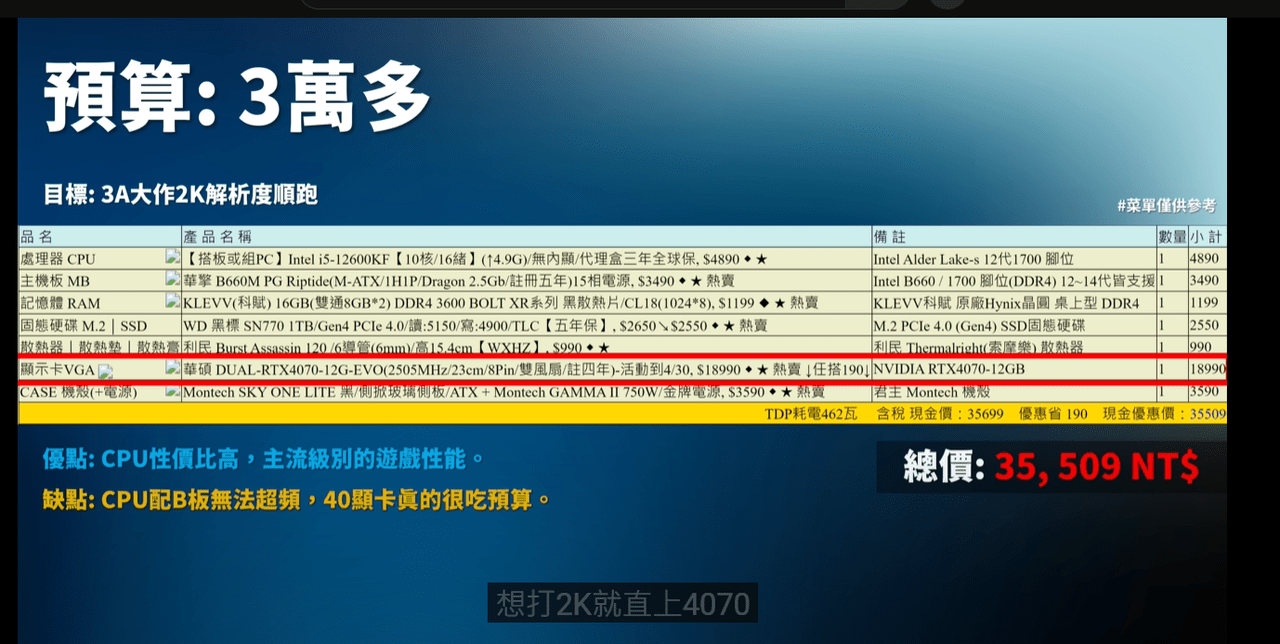Click the broken image icon in CPU row
This screenshot has height=644, width=1280.
click(x=172, y=258)
